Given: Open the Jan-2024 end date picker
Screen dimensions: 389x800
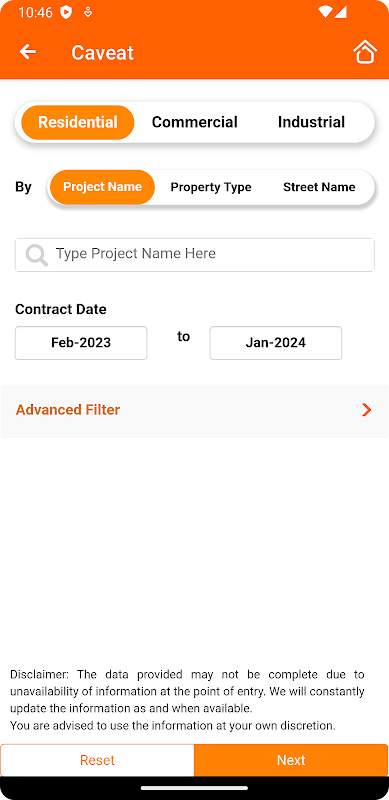Looking at the screenshot, I should [276, 343].
